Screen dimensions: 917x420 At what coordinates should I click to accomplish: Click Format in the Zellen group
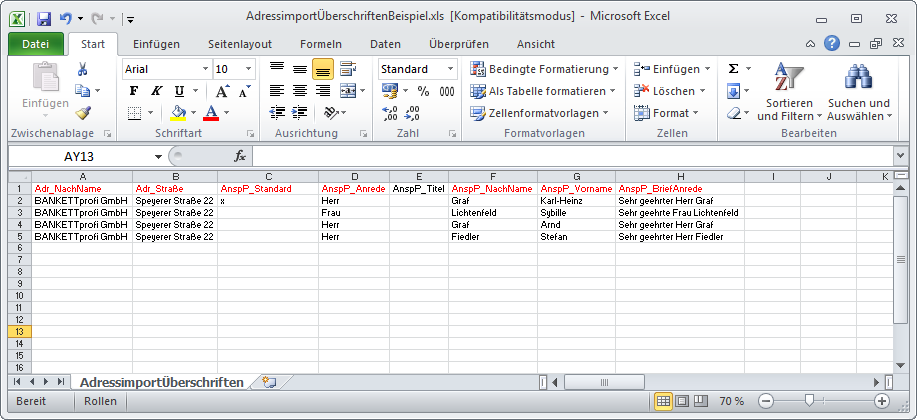pyautogui.click(x=667, y=113)
